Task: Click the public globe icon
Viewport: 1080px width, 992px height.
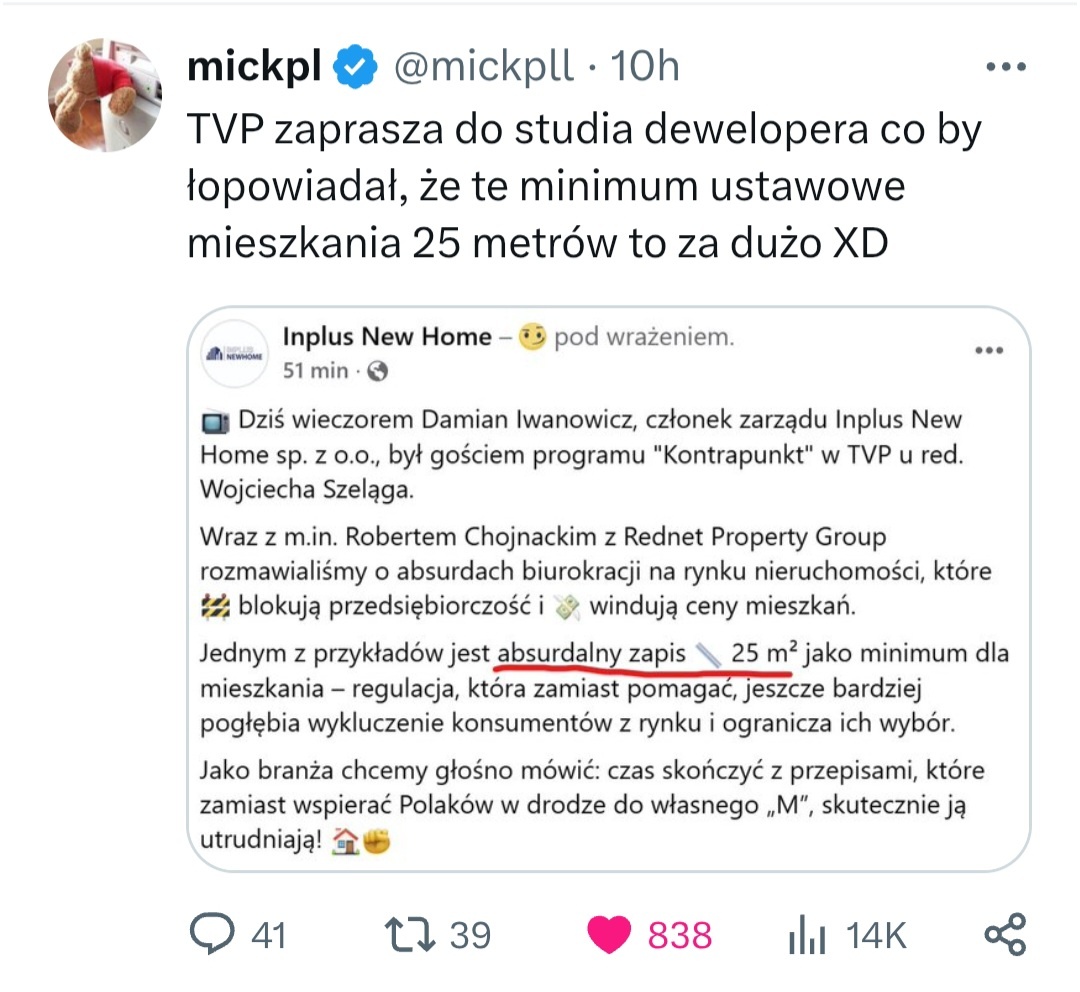Action: (378, 371)
